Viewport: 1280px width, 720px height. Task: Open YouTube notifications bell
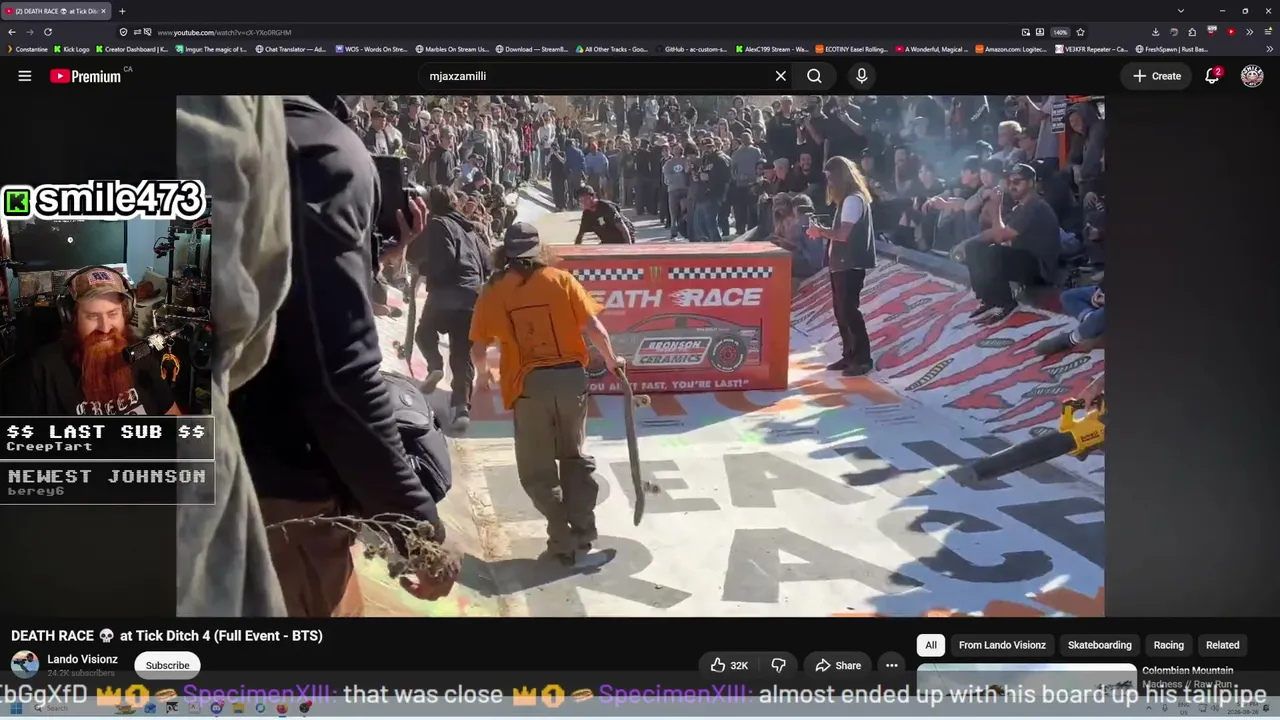click(x=1212, y=76)
